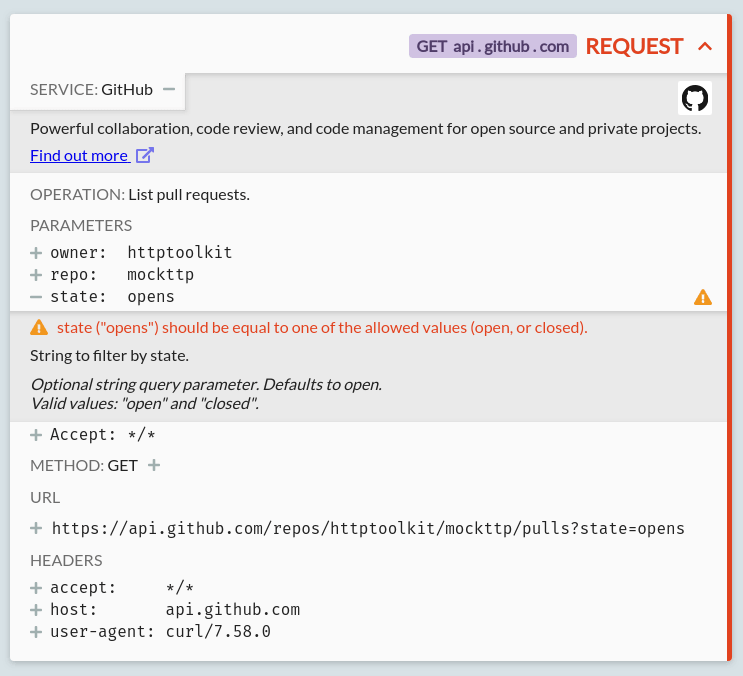Expand the repo parameter details

36,275
